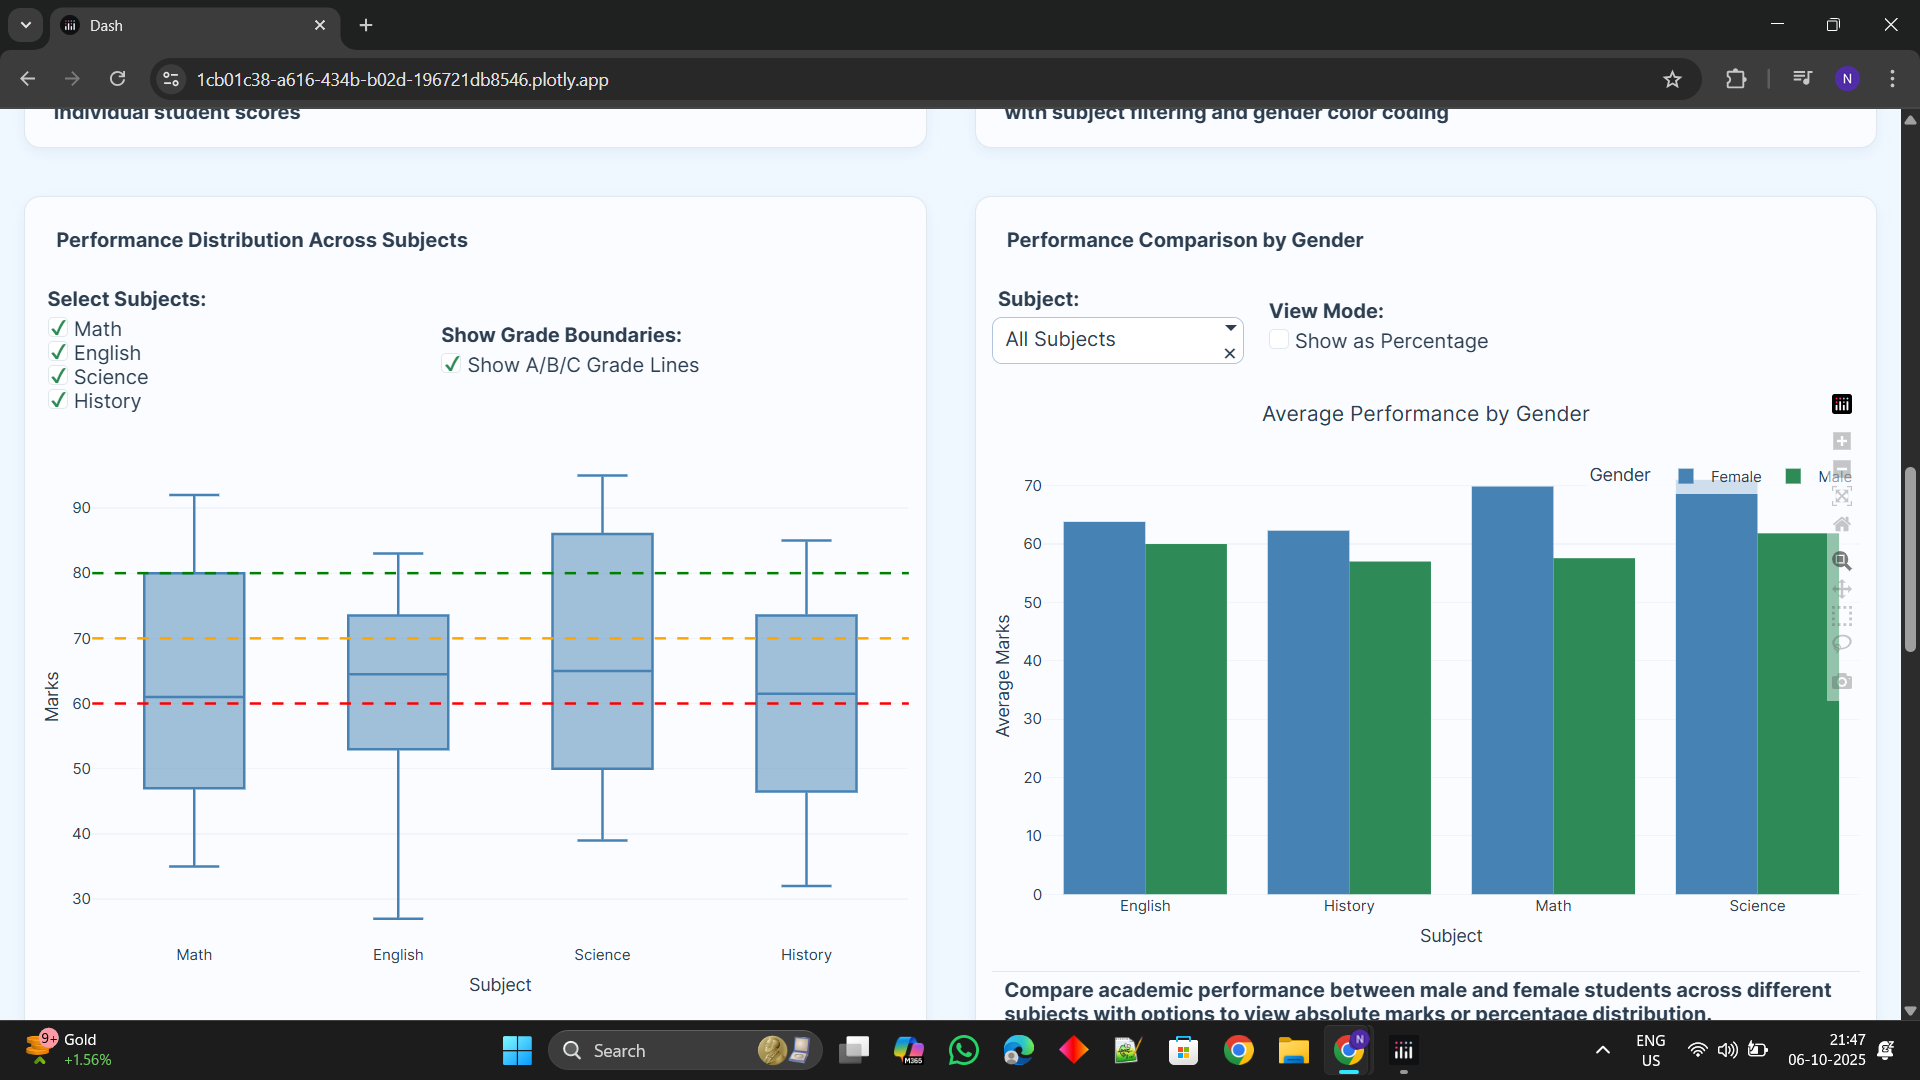Download plot with camera icon
The height and width of the screenshot is (1080, 1920).
click(1841, 681)
